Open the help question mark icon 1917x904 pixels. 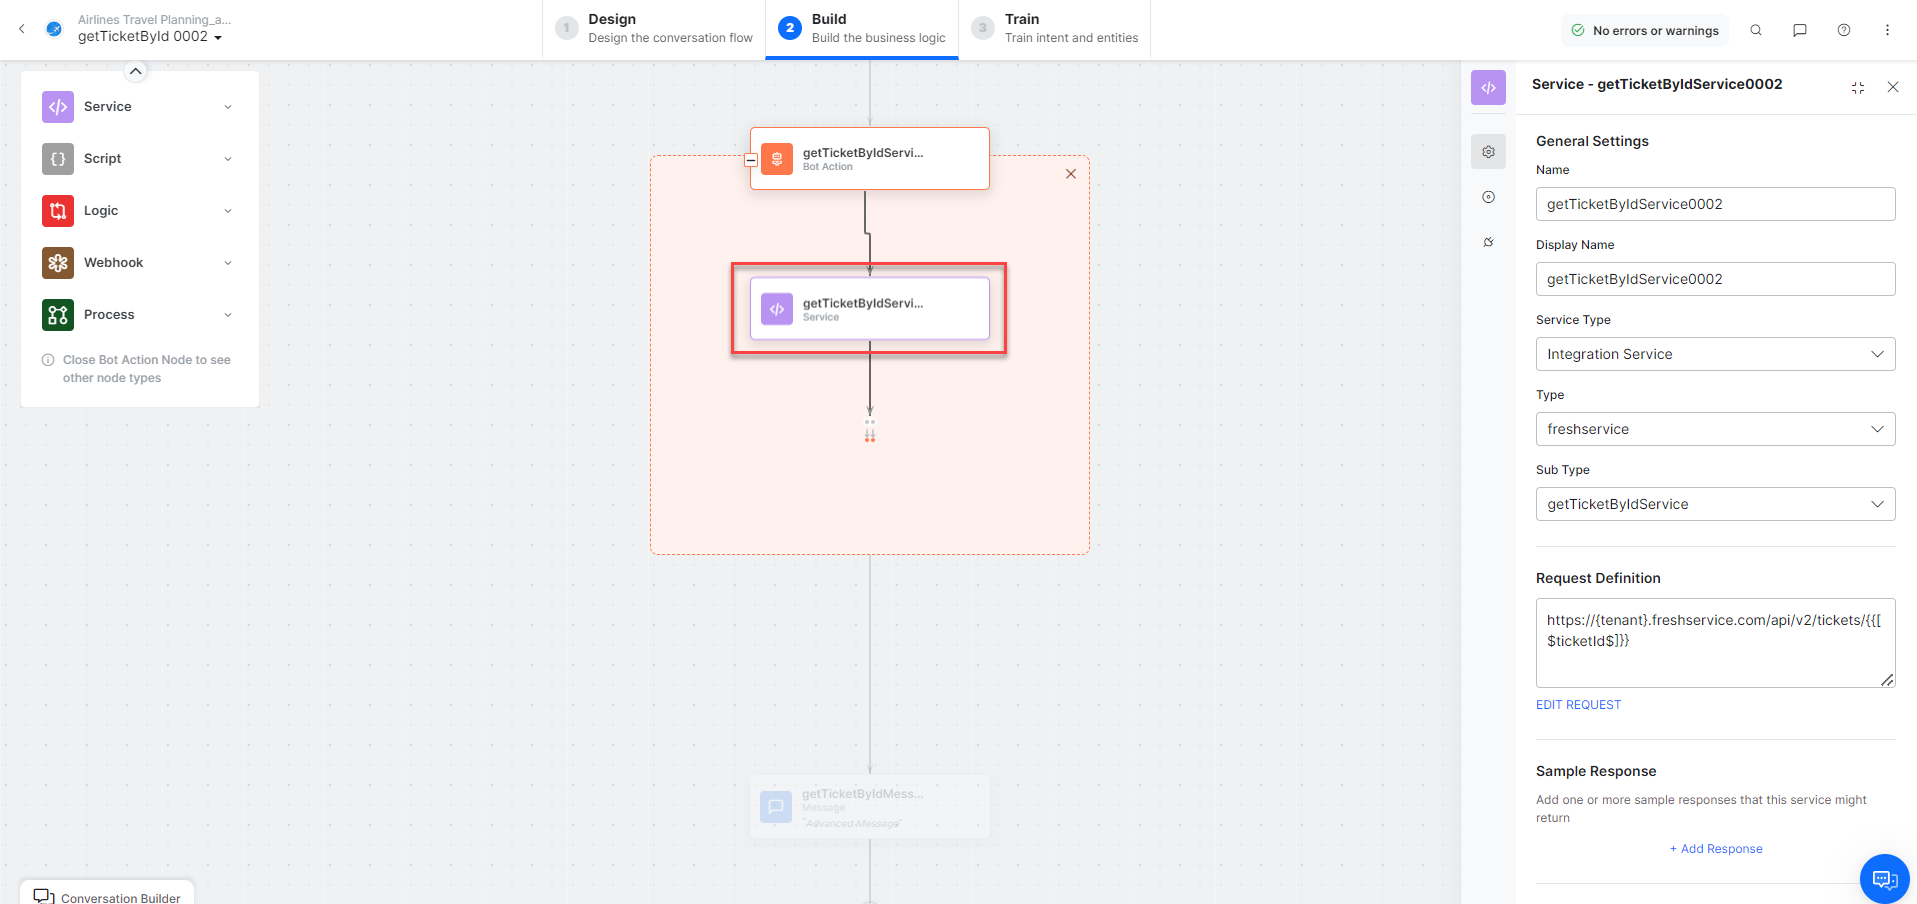click(x=1843, y=30)
